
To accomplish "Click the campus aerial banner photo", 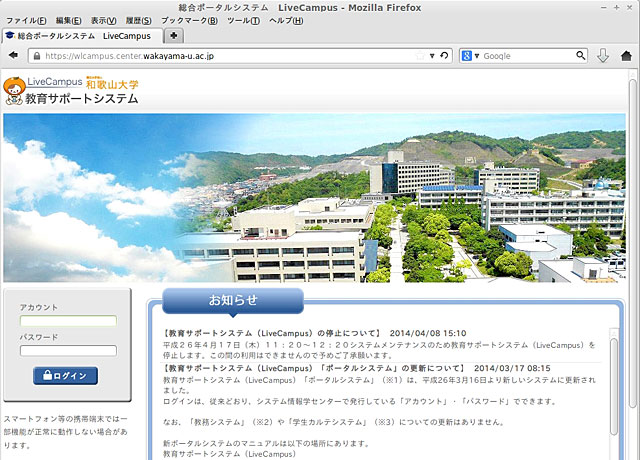I will pyautogui.click(x=314, y=198).
